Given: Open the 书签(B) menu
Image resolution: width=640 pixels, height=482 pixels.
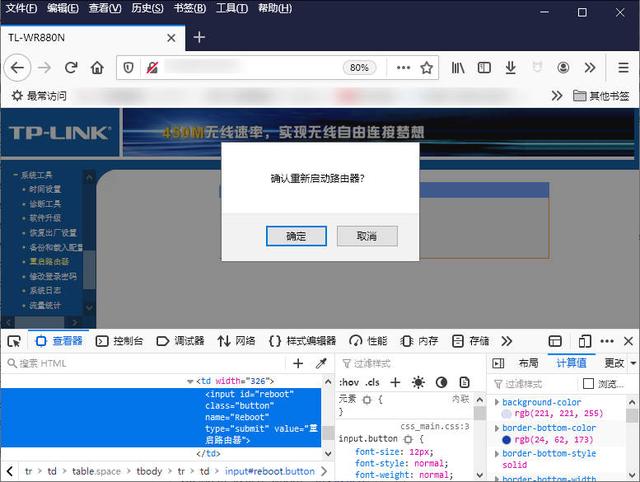Looking at the screenshot, I should tap(190, 8).
